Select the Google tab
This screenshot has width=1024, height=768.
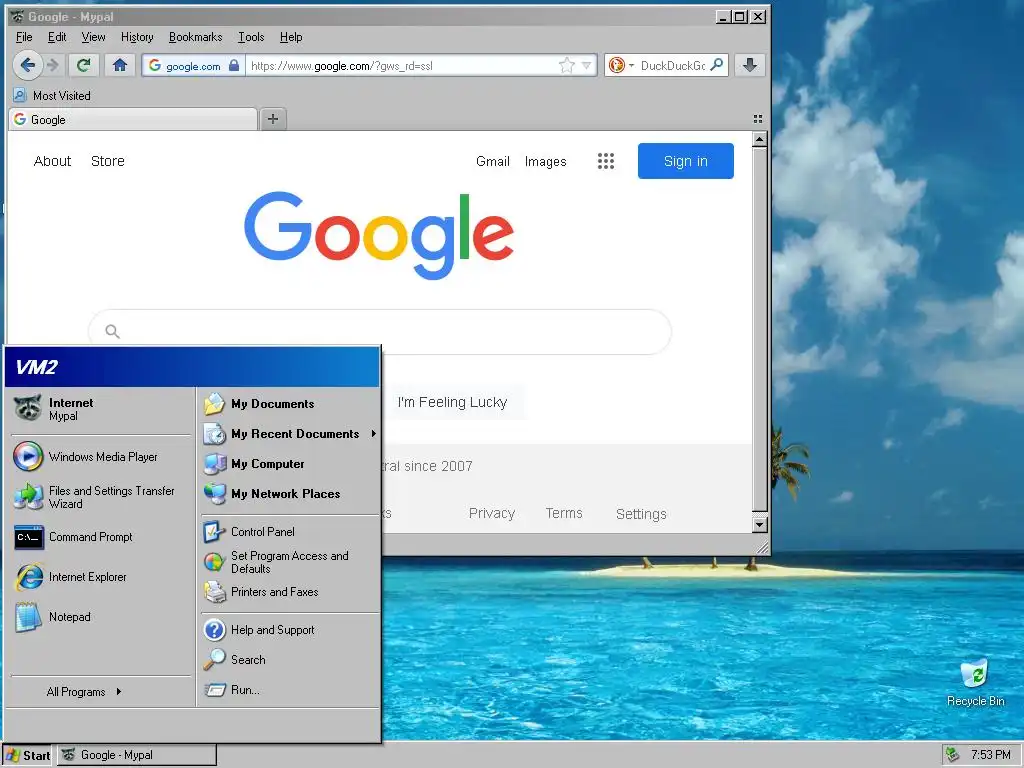(x=133, y=120)
